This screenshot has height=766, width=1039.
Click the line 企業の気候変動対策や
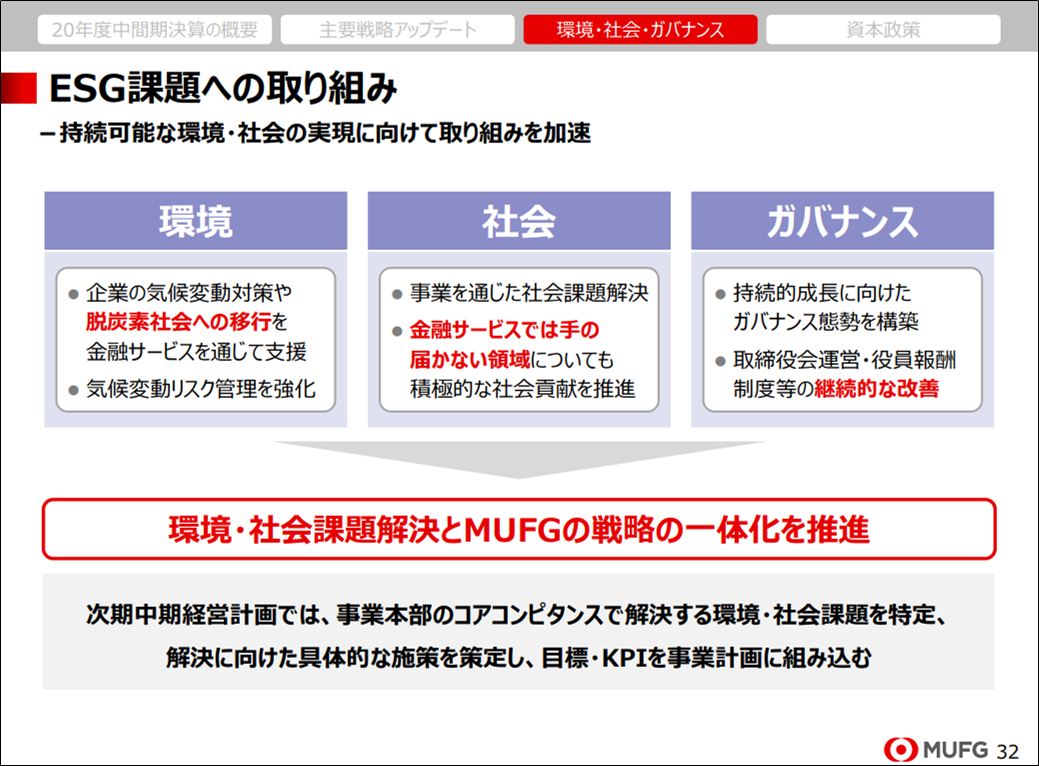click(189, 293)
